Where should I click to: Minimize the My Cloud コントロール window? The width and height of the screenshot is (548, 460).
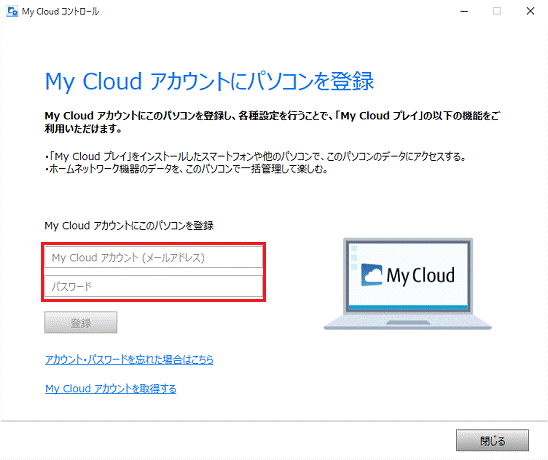464,12
